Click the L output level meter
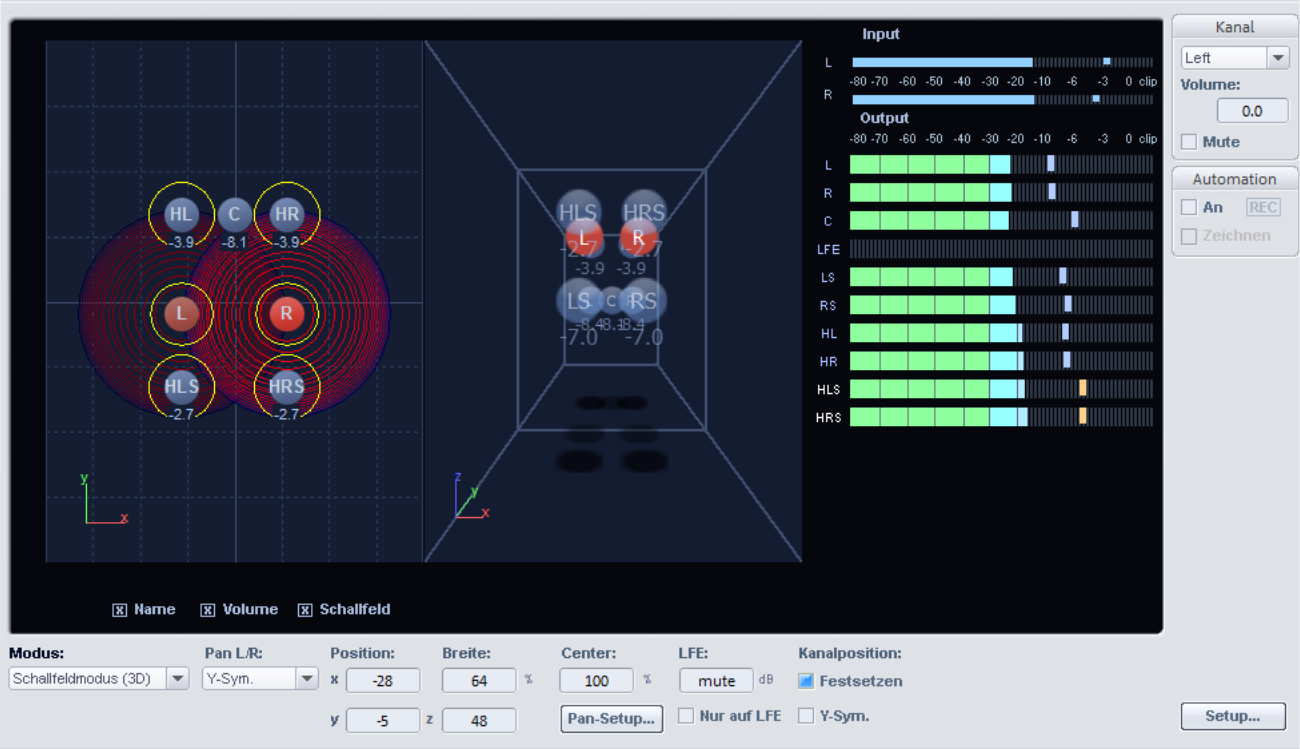This screenshot has height=749, width=1300. (x=1000, y=164)
